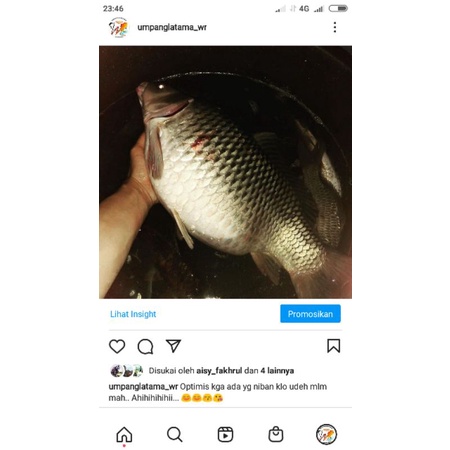Open comments via speech bubble icon
This screenshot has height=450, width=450.
pyautogui.click(x=145, y=346)
